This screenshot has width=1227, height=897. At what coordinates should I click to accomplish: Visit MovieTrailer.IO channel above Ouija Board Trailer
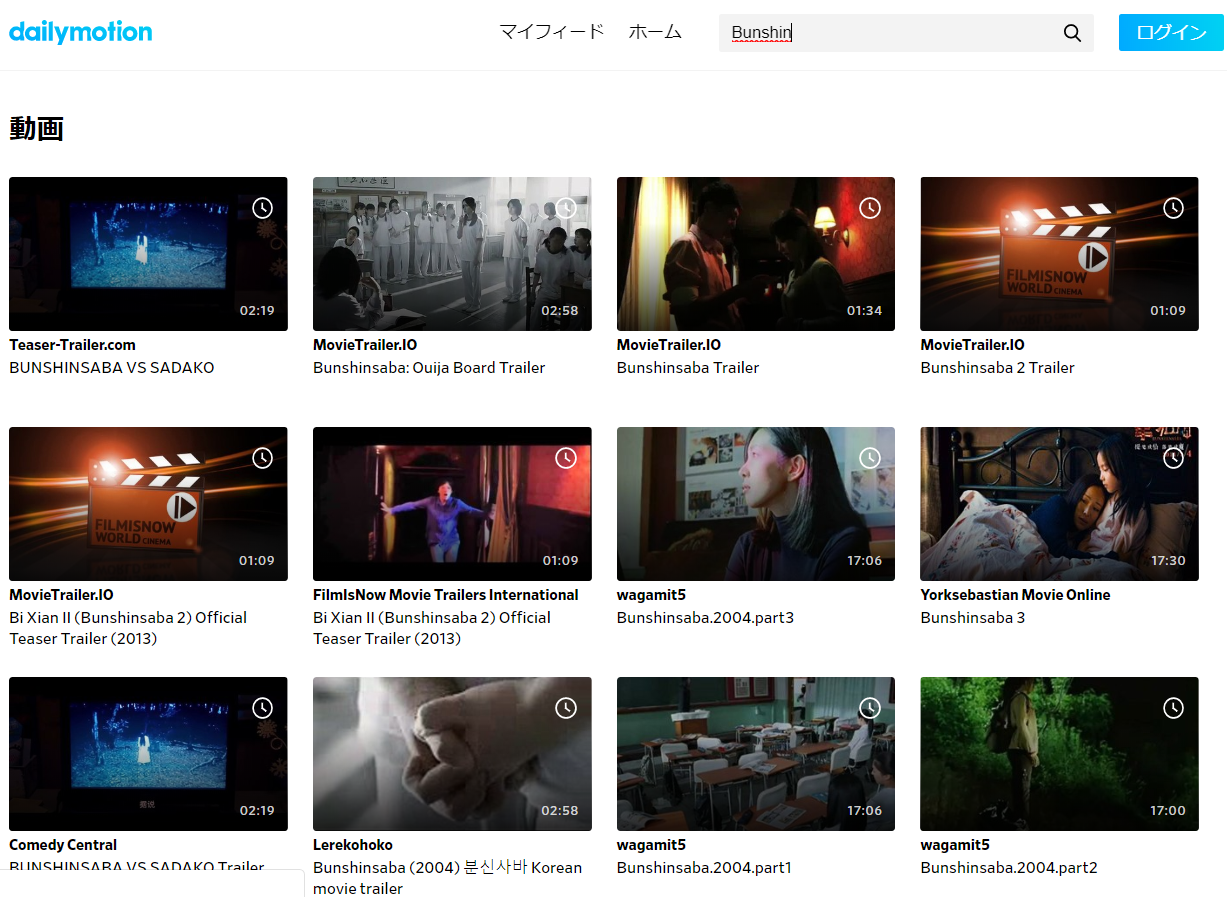coord(365,345)
